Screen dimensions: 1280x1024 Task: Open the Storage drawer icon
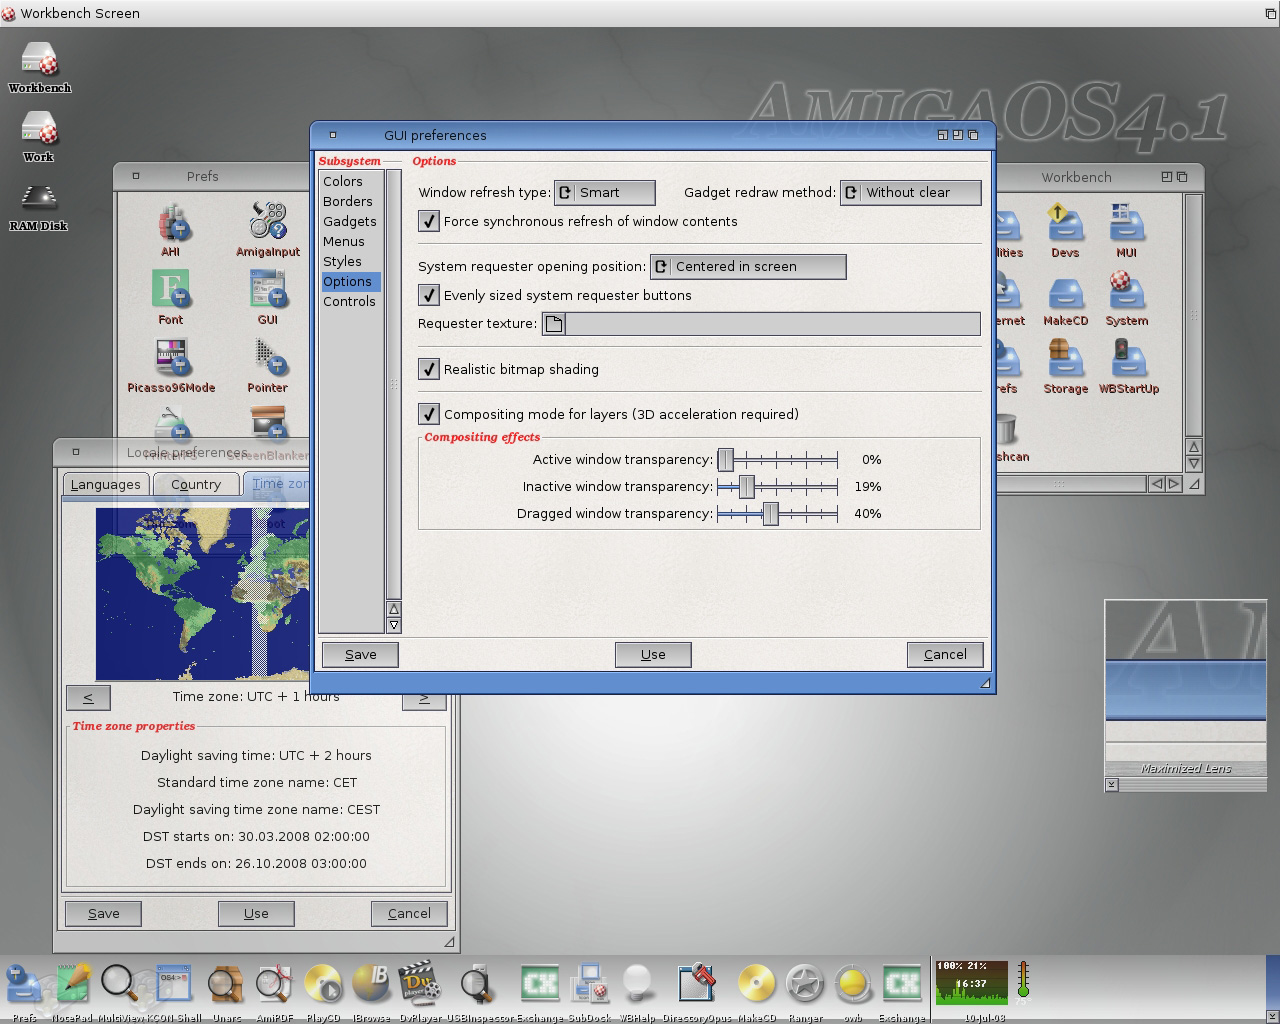coord(1065,359)
